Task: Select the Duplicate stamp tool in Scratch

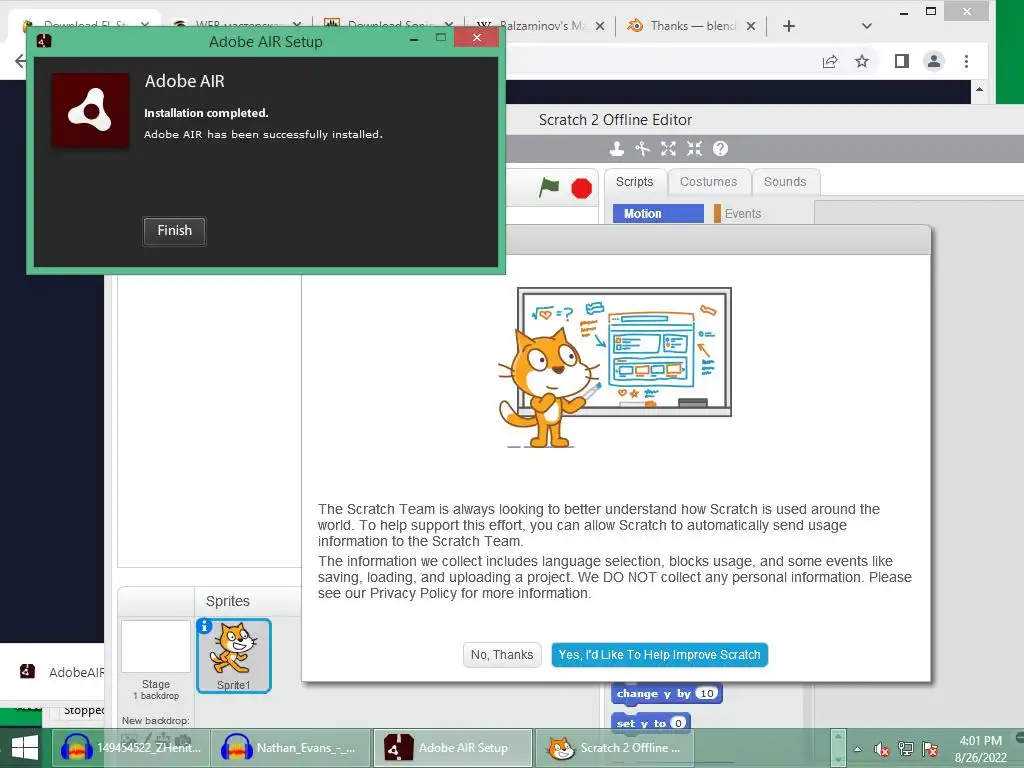Action: click(616, 149)
